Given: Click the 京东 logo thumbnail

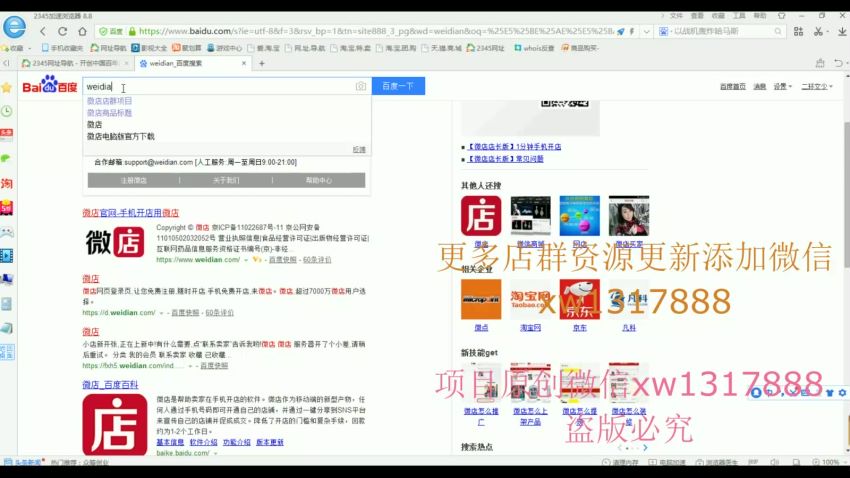Looking at the screenshot, I should point(579,299).
